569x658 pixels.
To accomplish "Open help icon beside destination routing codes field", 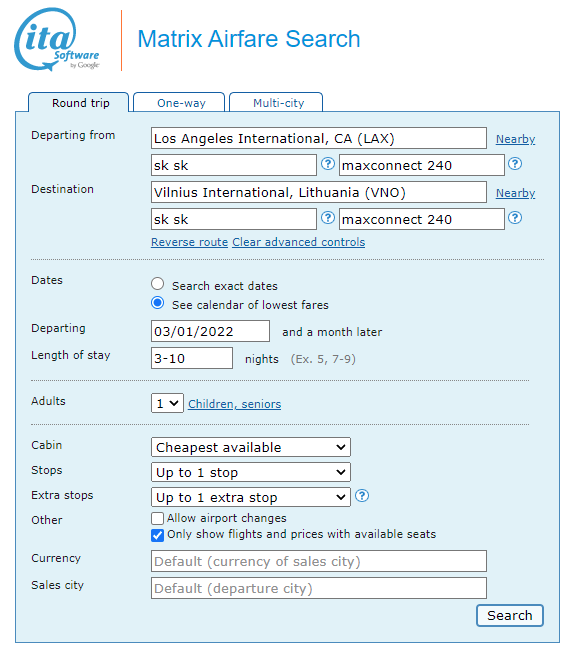I will coord(328,218).
